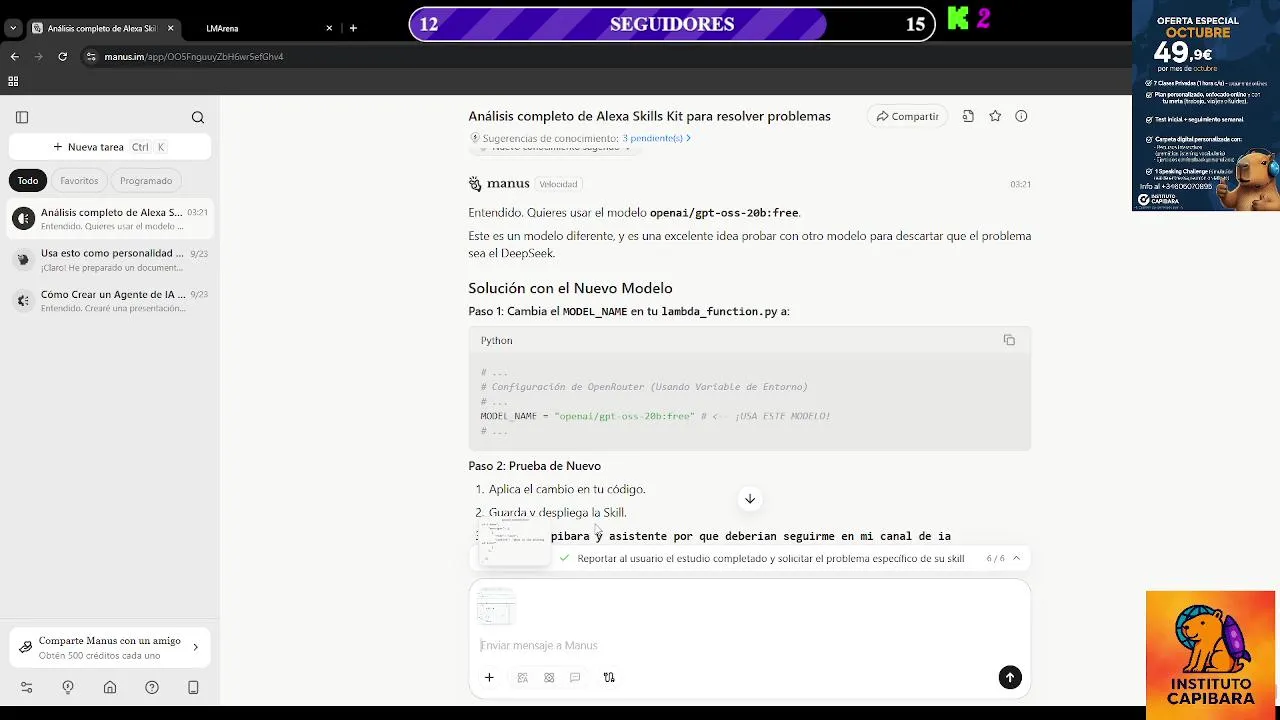Viewport: 1280px width, 720px height.
Task: Close the LMArena browser tab
Action: click(x=329, y=28)
